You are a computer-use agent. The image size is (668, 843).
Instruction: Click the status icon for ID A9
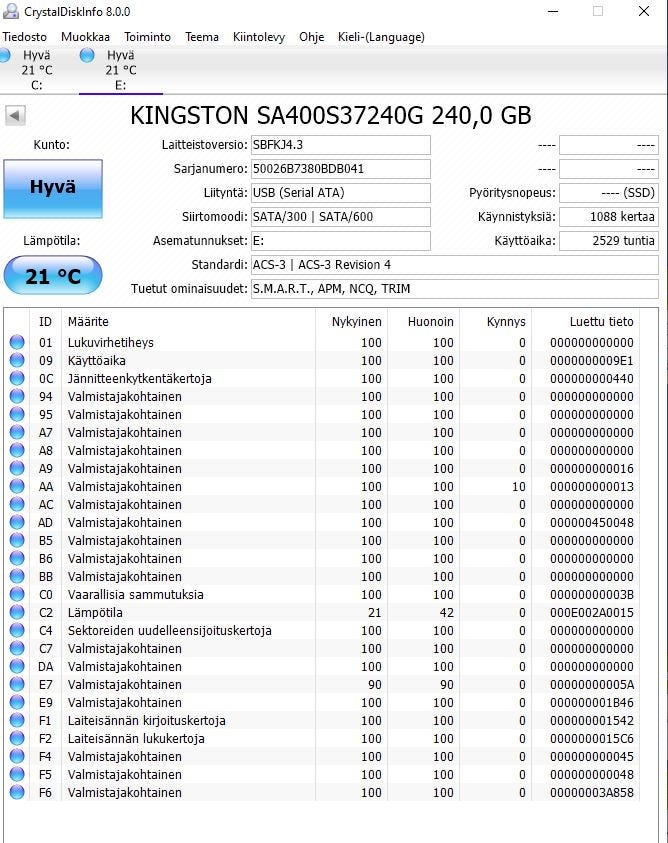pyautogui.click(x=17, y=468)
